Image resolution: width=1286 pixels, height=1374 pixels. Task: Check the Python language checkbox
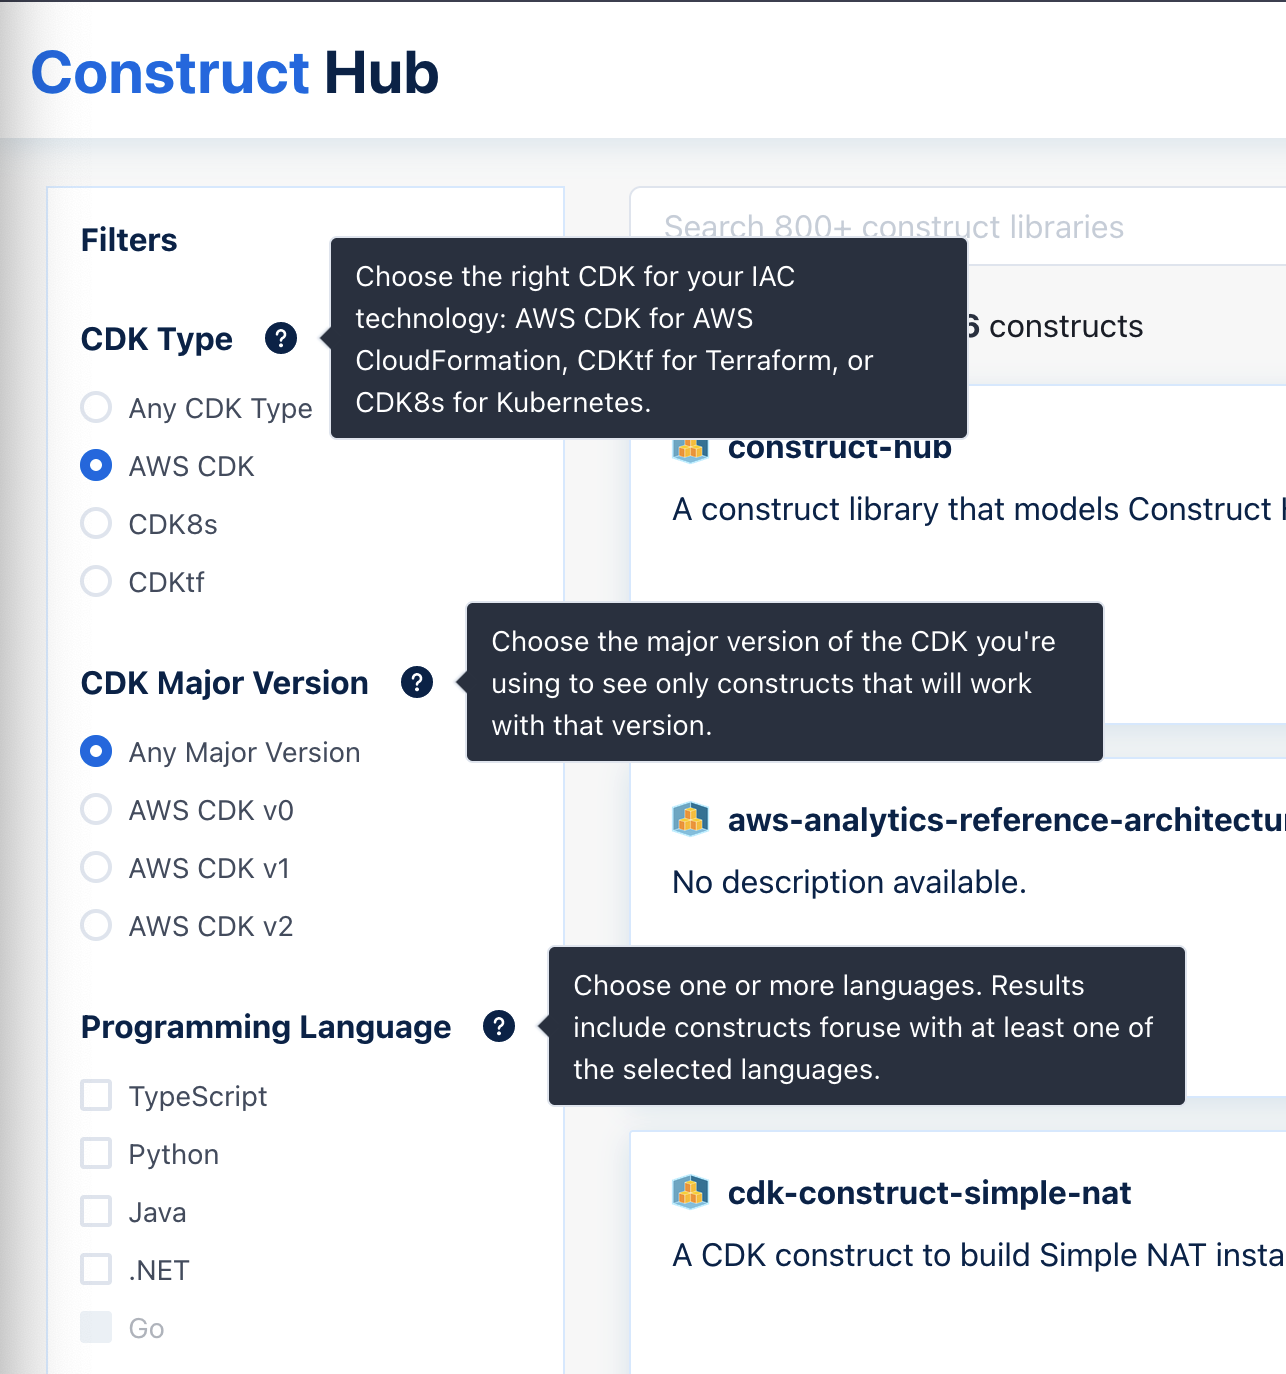click(x=95, y=1153)
